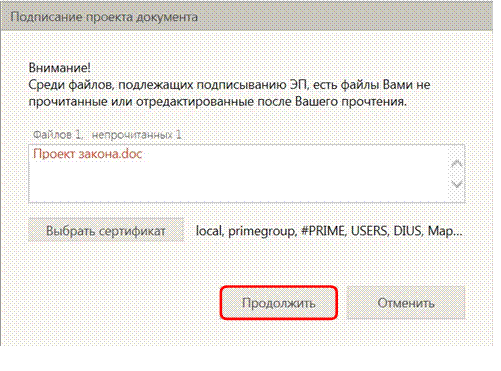
Task: Open the Выбрать сертификат dialog
Action: coord(106,230)
